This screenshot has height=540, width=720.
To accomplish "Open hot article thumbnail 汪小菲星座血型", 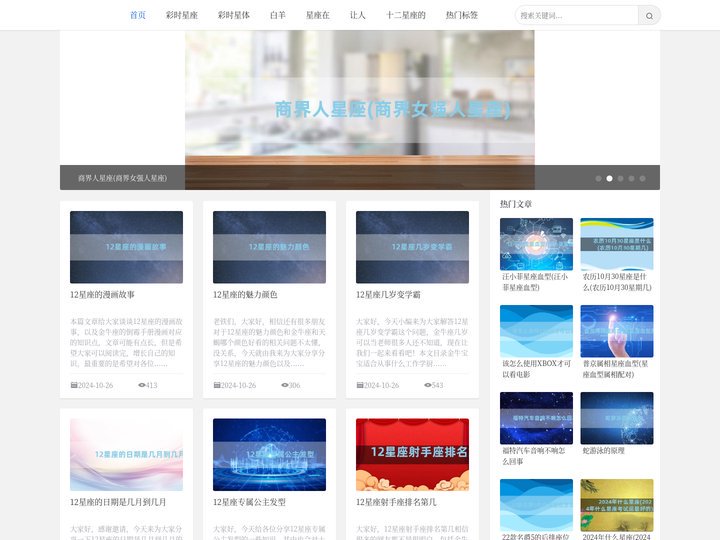I will [536, 244].
